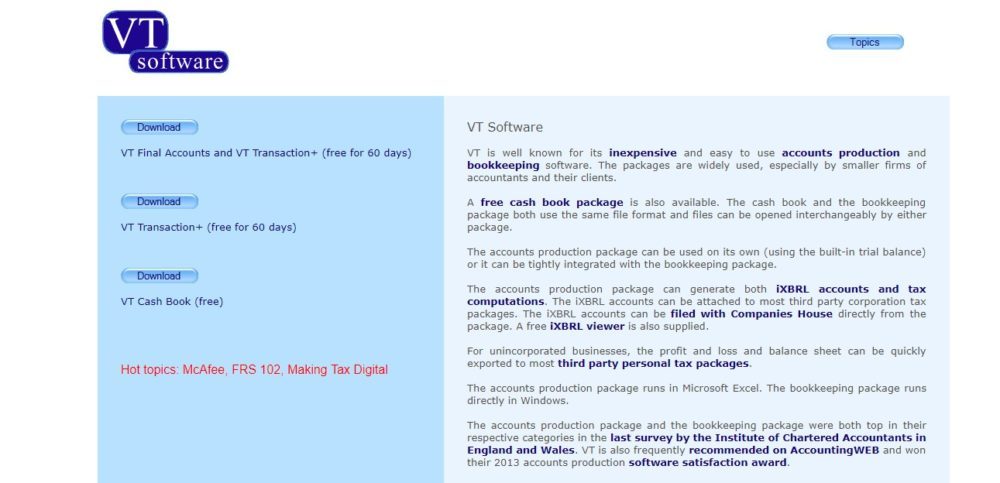Open 'third party personal tax packages' link

(x=653, y=363)
